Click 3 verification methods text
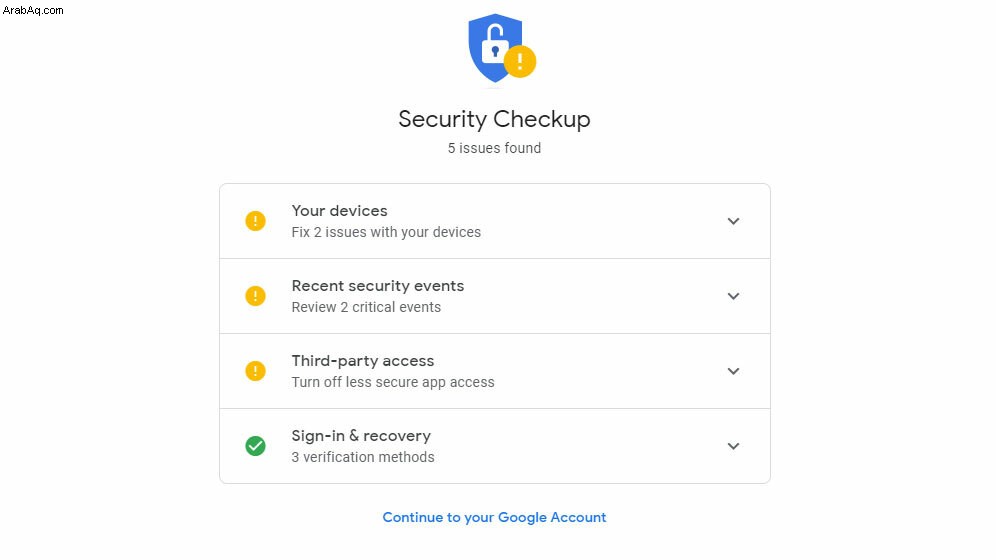This screenshot has width=996, height=560. [x=363, y=457]
